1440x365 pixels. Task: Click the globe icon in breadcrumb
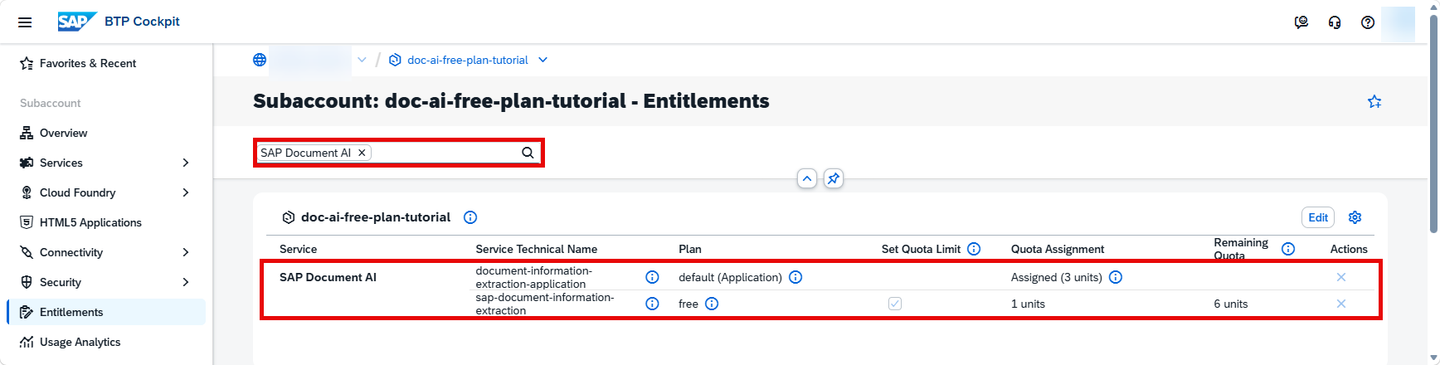point(260,60)
